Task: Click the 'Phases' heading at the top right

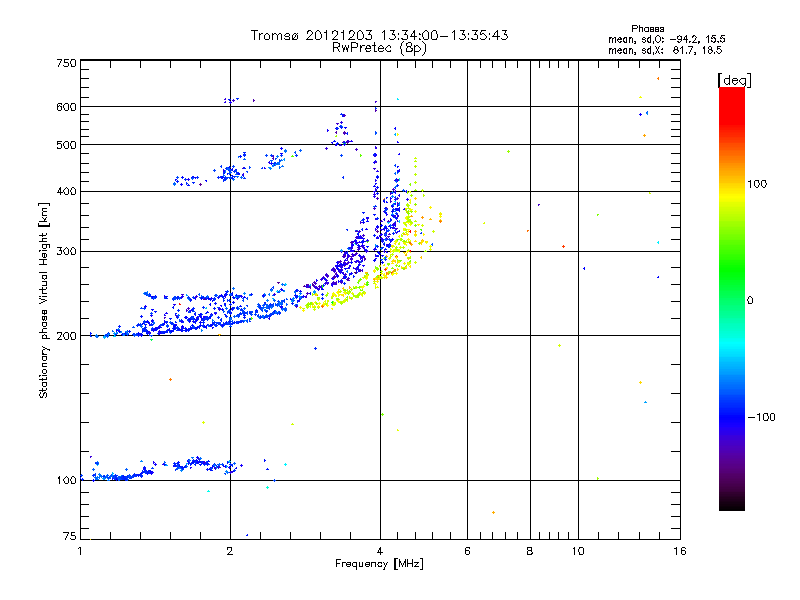Action: (647, 29)
